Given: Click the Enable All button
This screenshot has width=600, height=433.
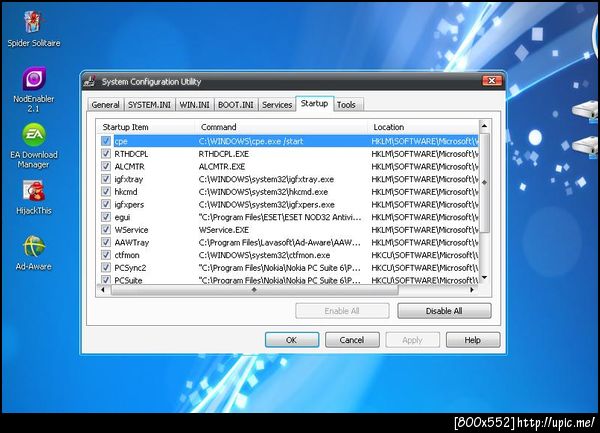Looking at the screenshot, I should 342,311.
